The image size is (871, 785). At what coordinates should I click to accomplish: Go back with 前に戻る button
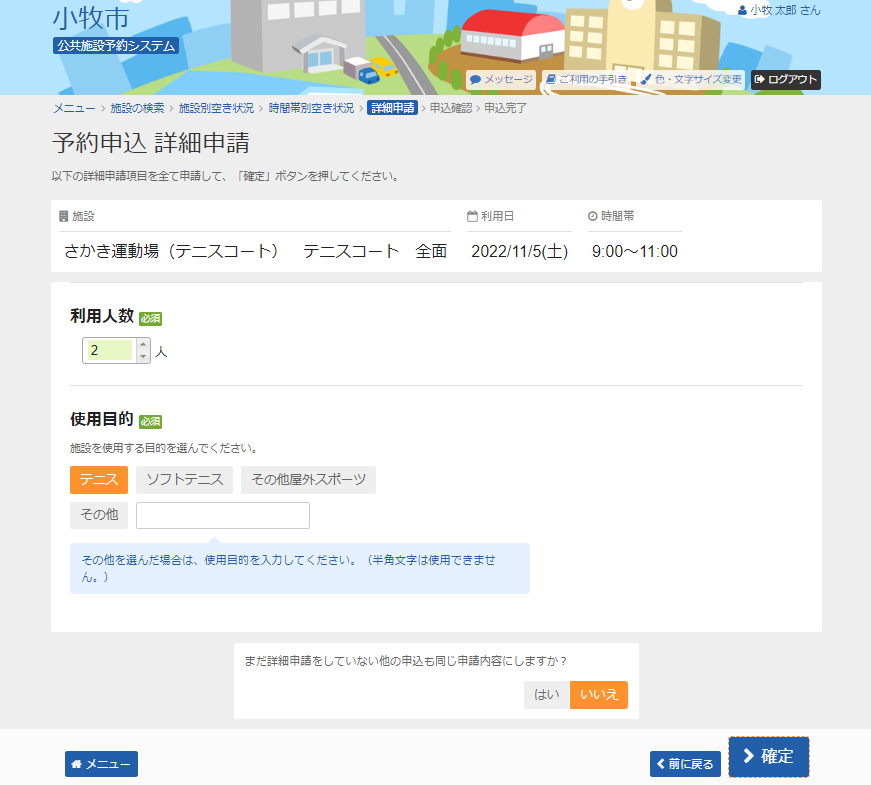[x=685, y=764]
